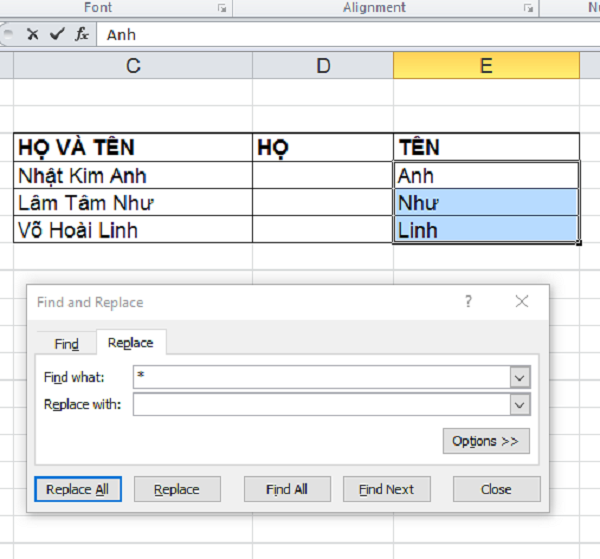This screenshot has height=559, width=600.
Task: Expand the Options >> section
Action: pyautogui.click(x=485, y=441)
